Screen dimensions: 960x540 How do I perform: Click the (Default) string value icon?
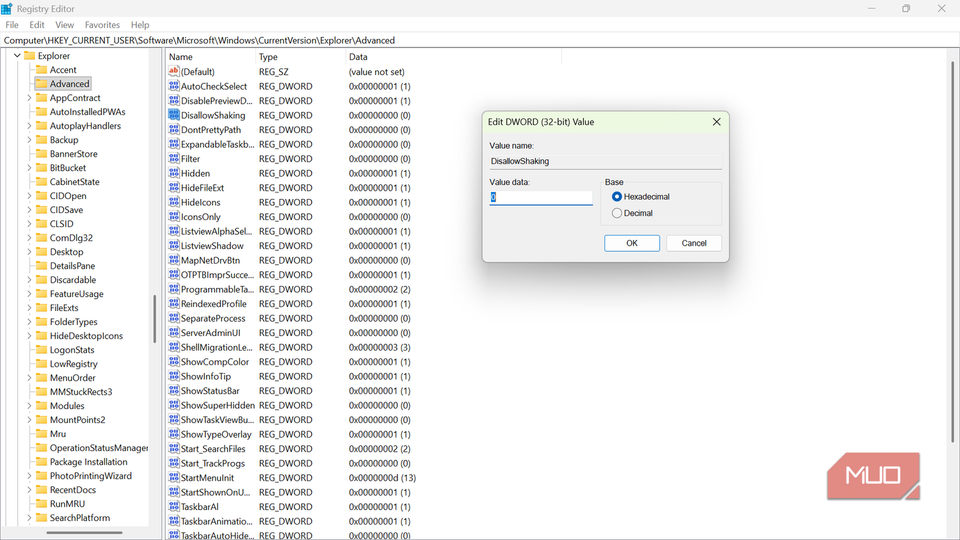pyautogui.click(x=174, y=72)
